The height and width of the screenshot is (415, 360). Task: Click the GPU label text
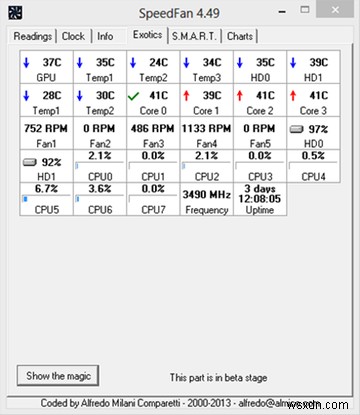[x=46, y=77]
